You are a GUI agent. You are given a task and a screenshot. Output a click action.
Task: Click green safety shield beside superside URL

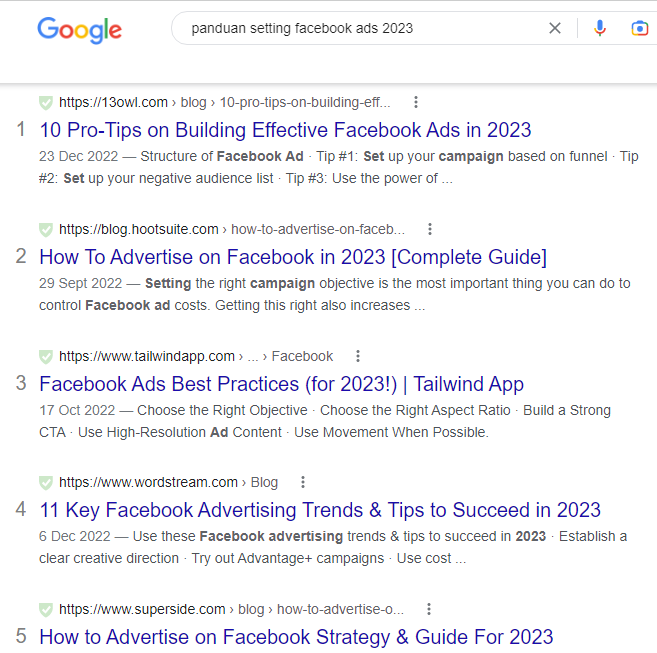[x=46, y=610]
